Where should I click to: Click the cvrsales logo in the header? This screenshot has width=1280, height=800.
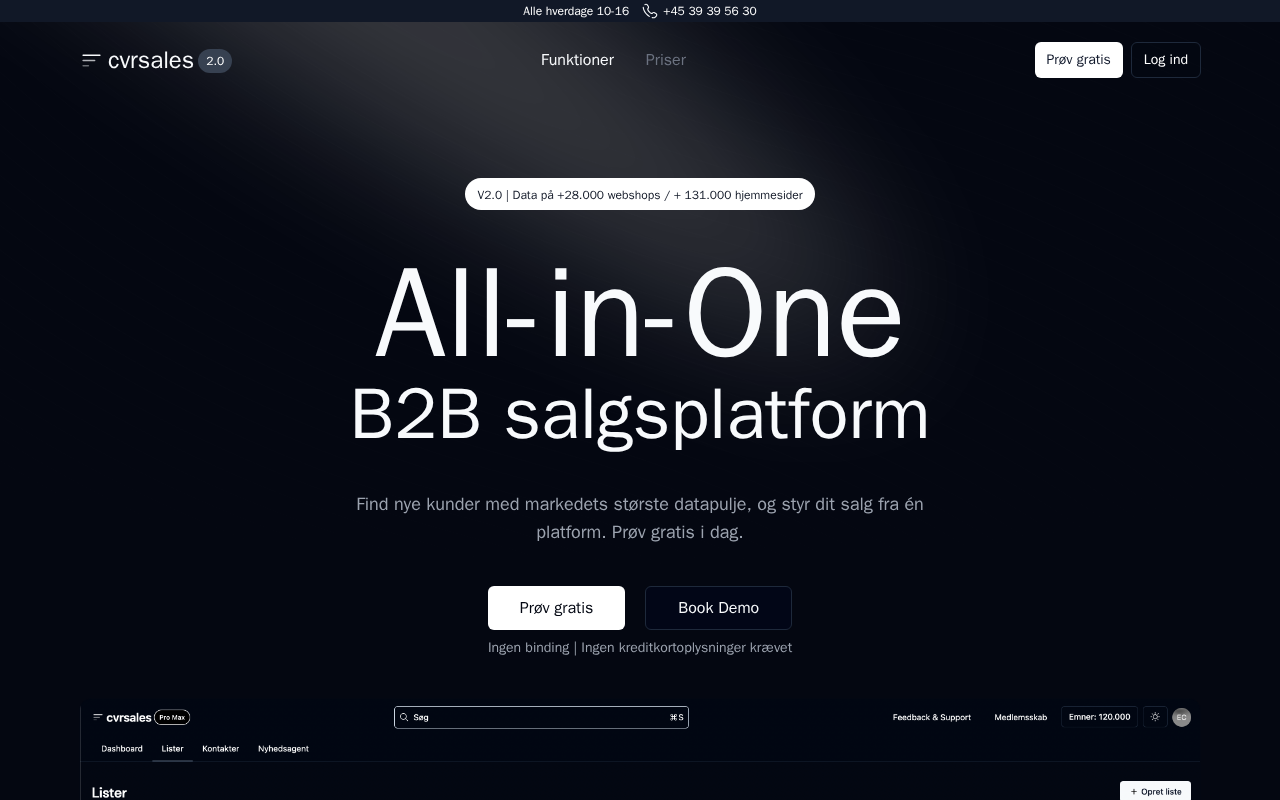(x=150, y=60)
